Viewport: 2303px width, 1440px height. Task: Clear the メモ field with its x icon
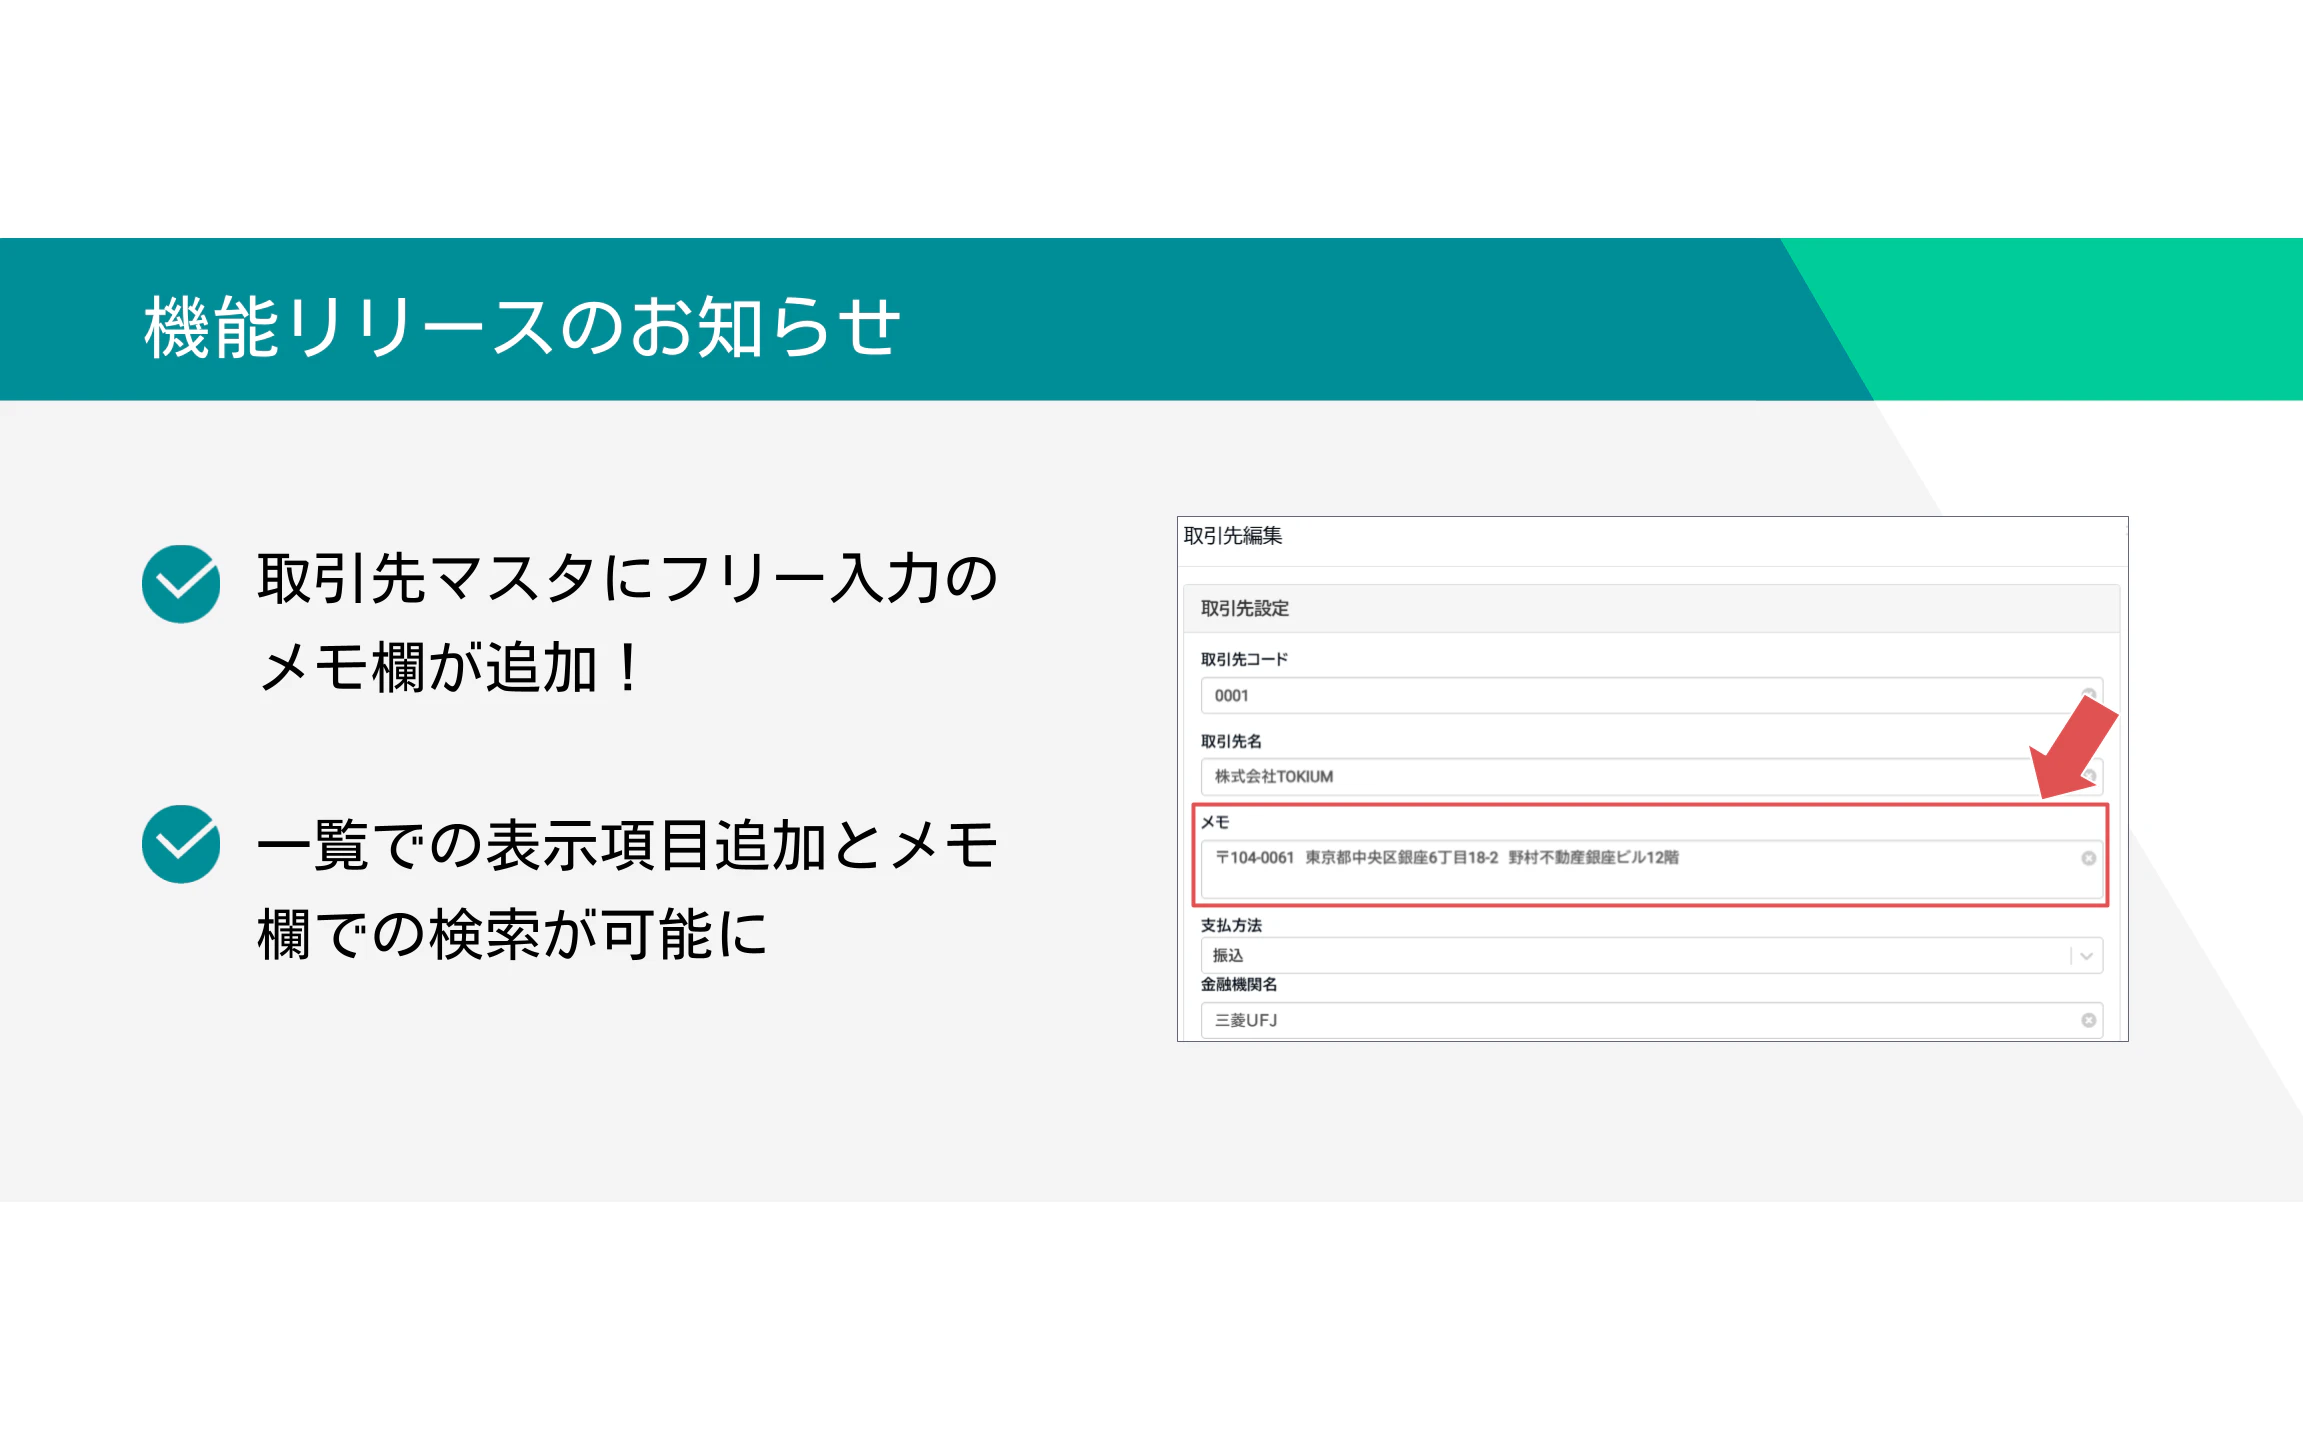click(2088, 858)
